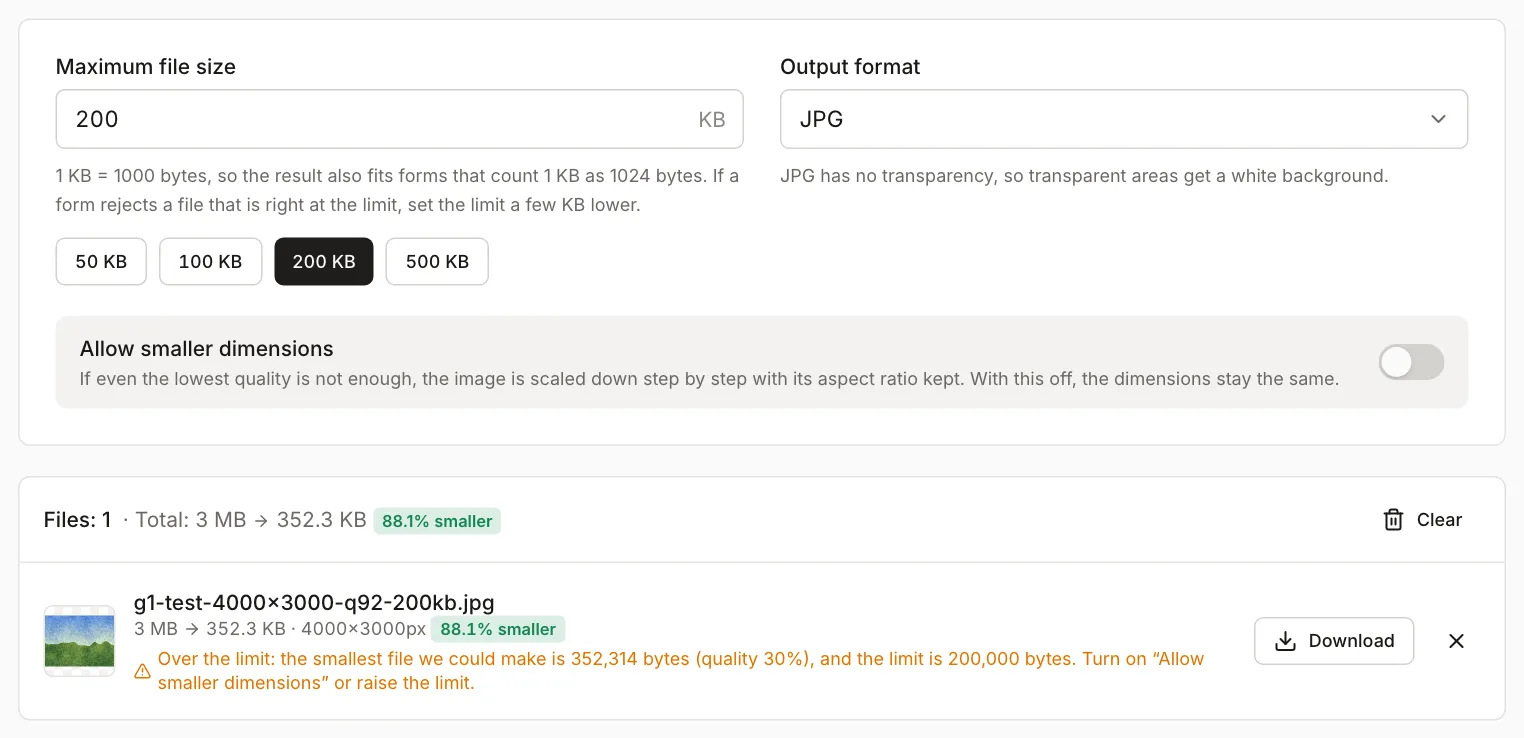Click the 1 KB = 1000 bytes help text

398,190
